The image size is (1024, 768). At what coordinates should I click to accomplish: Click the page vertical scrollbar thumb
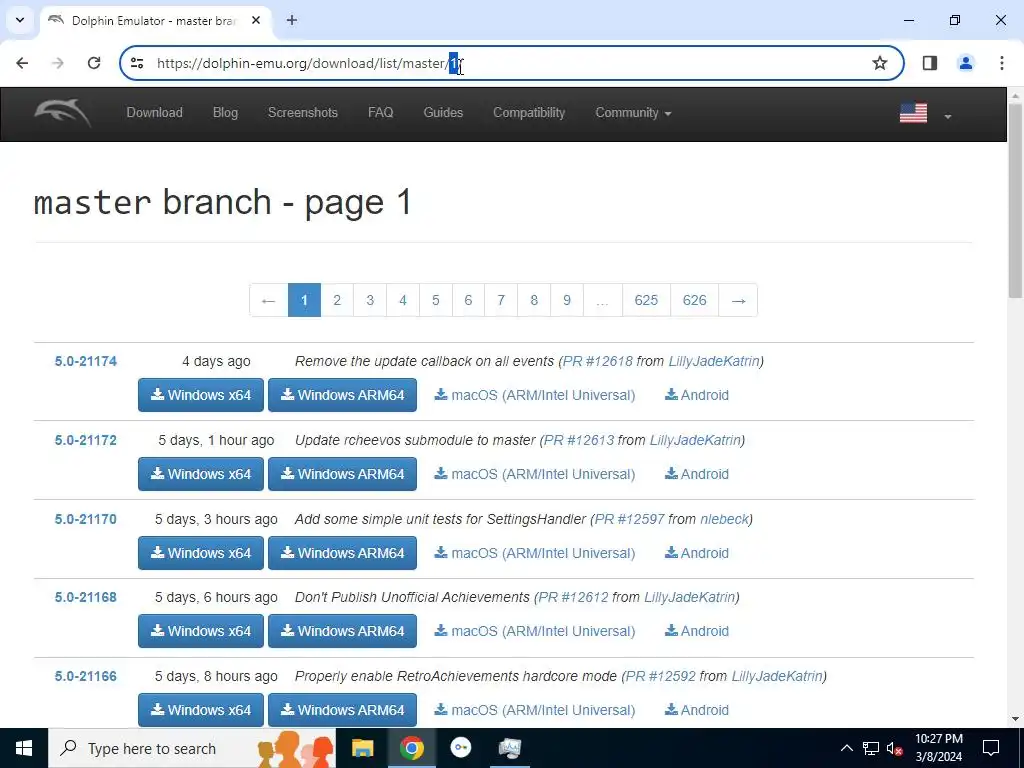pos(1016,199)
